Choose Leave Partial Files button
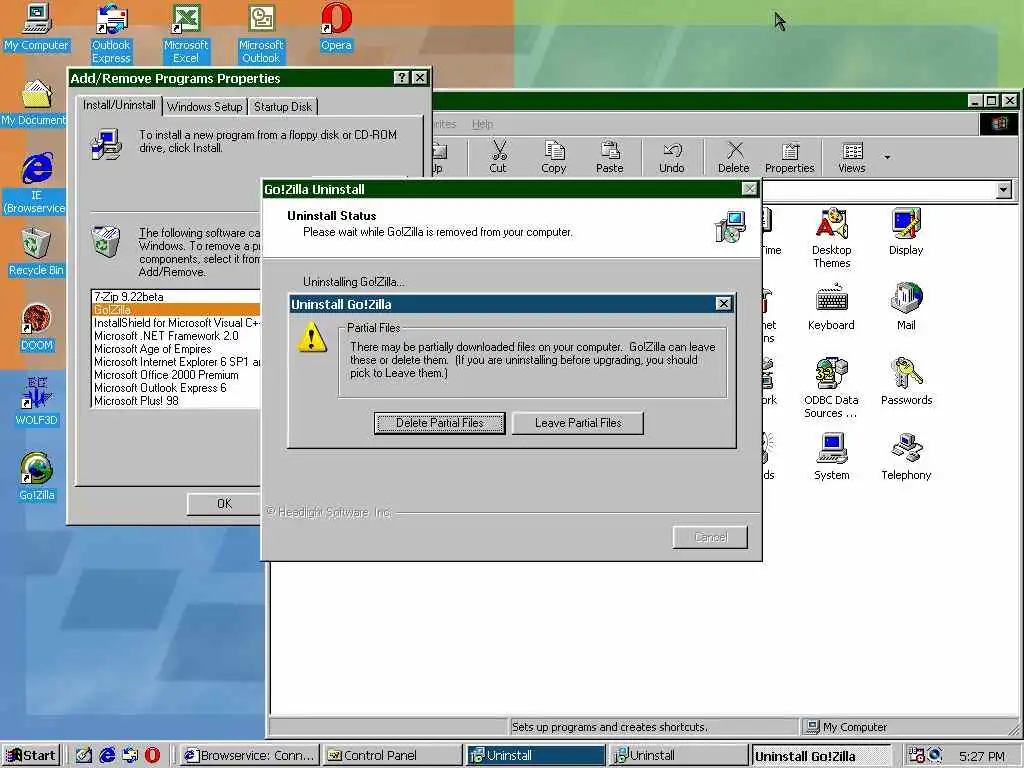1024x768 pixels. [578, 423]
